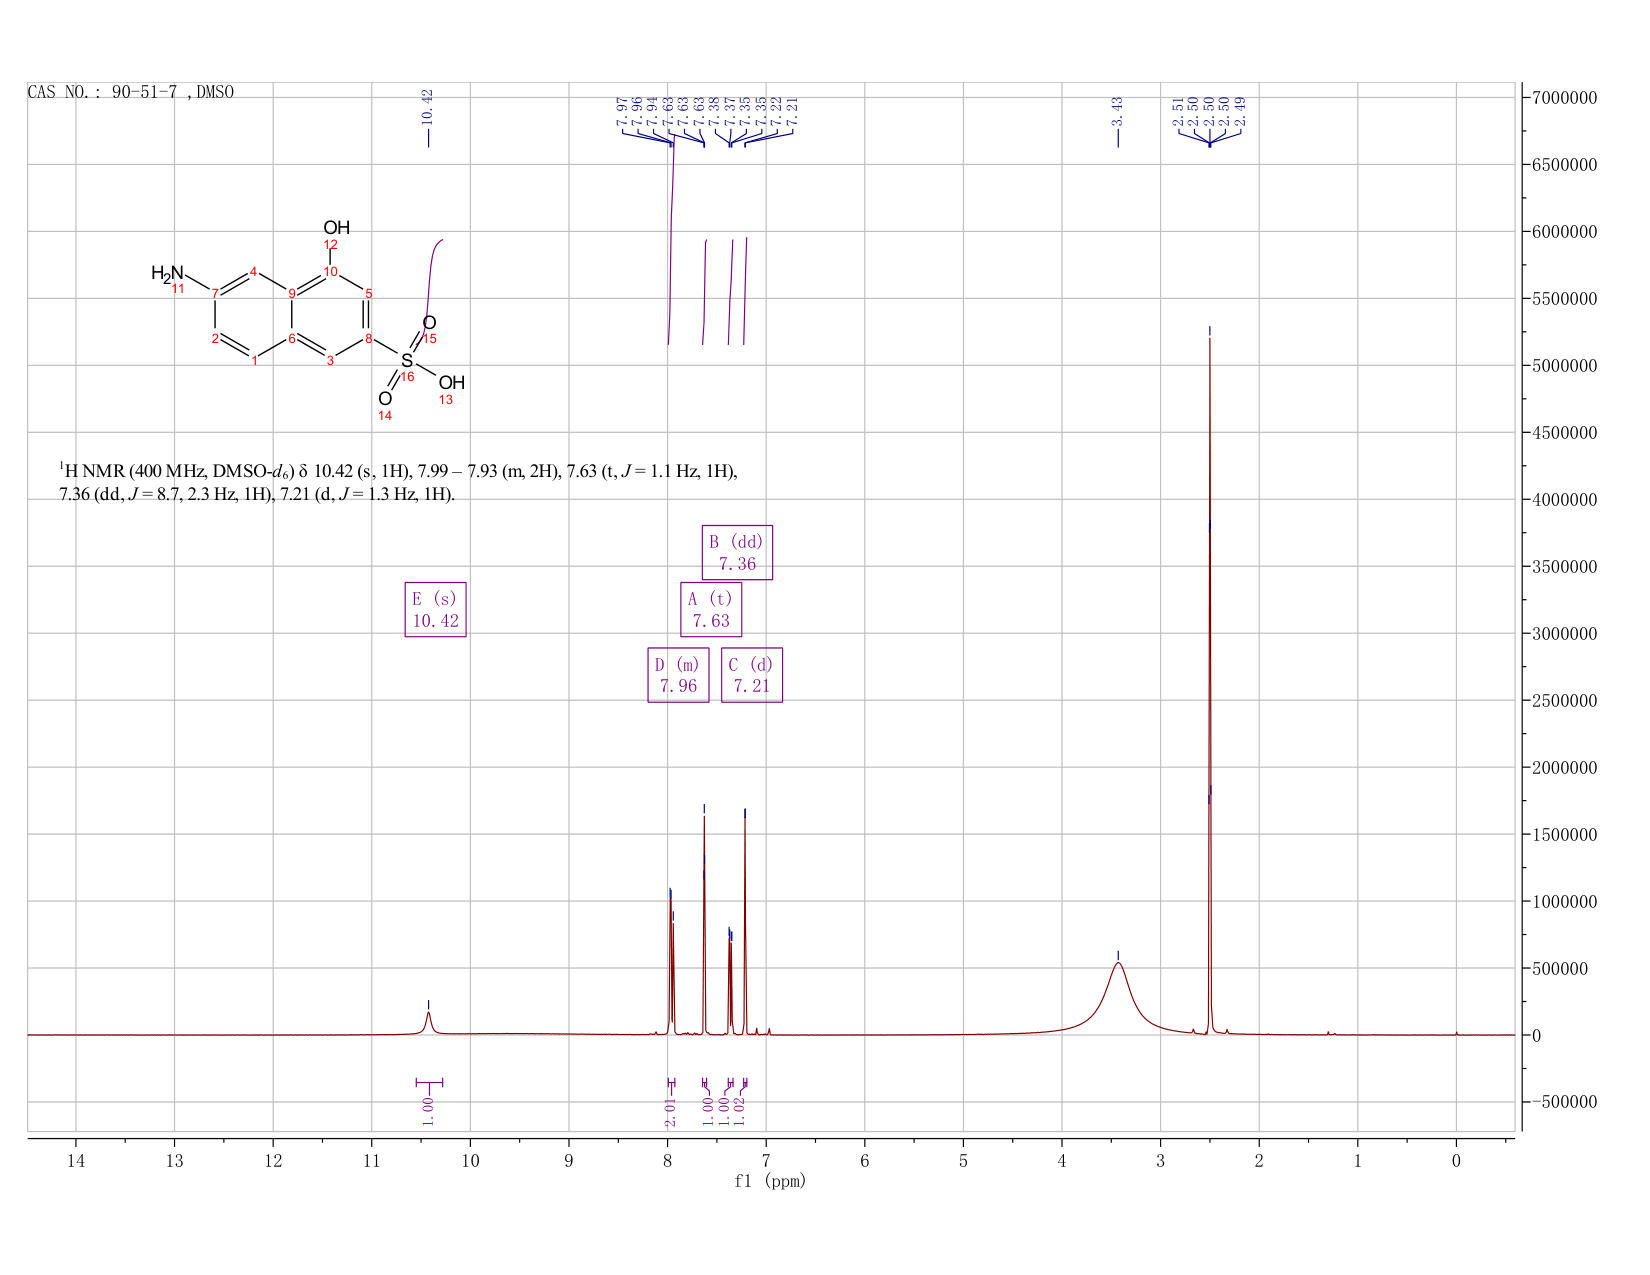Select the 'D (m) 7.96' multiplet box
The height and width of the screenshot is (1275, 1650).
tap(678, 675)
